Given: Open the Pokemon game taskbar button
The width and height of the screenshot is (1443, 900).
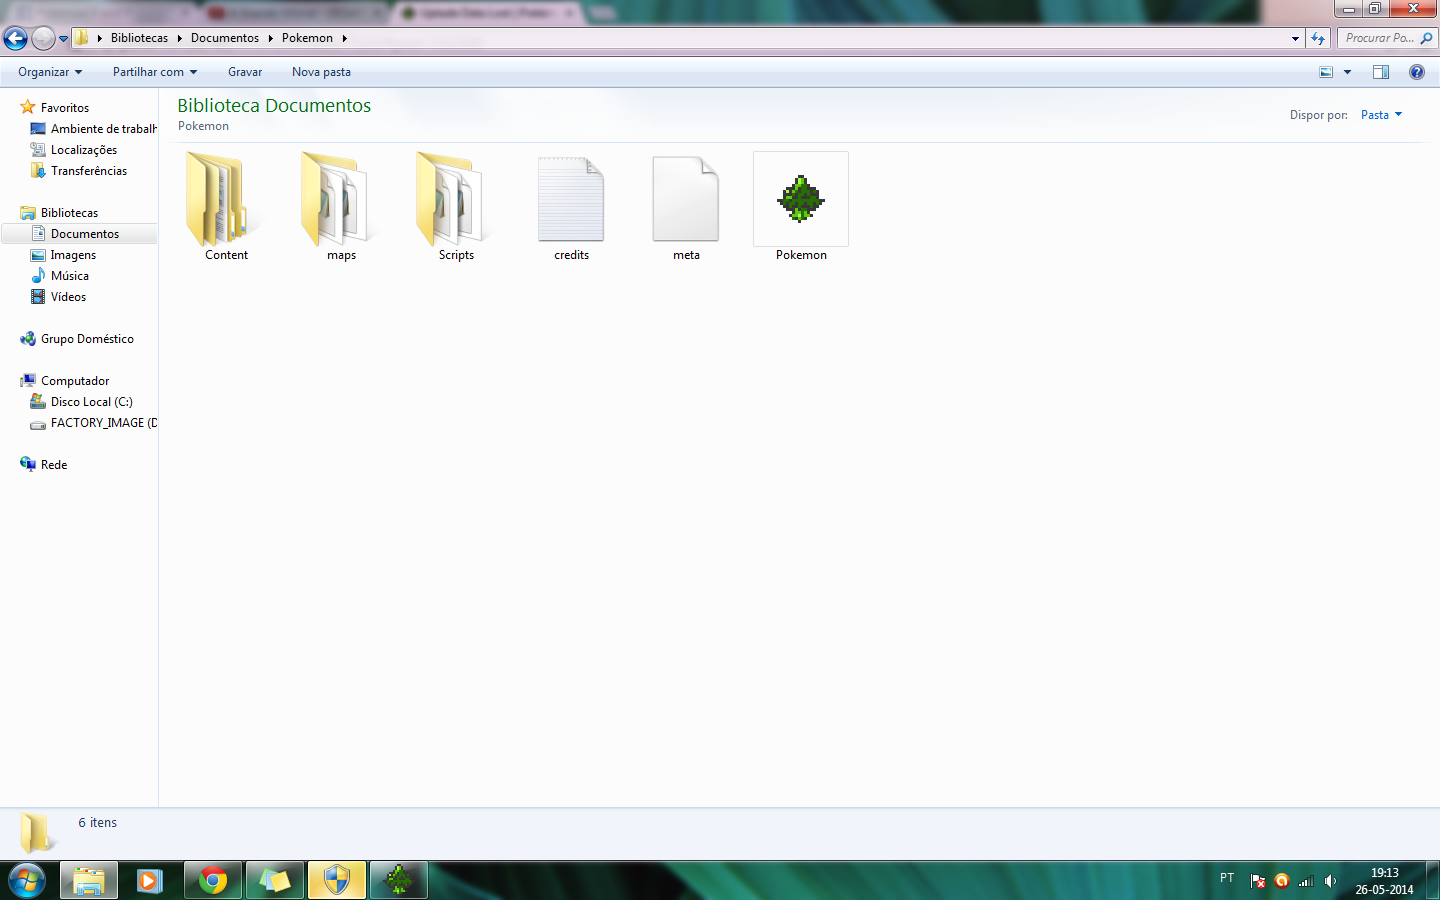Looking at the screenshot, I should (399, 880).
